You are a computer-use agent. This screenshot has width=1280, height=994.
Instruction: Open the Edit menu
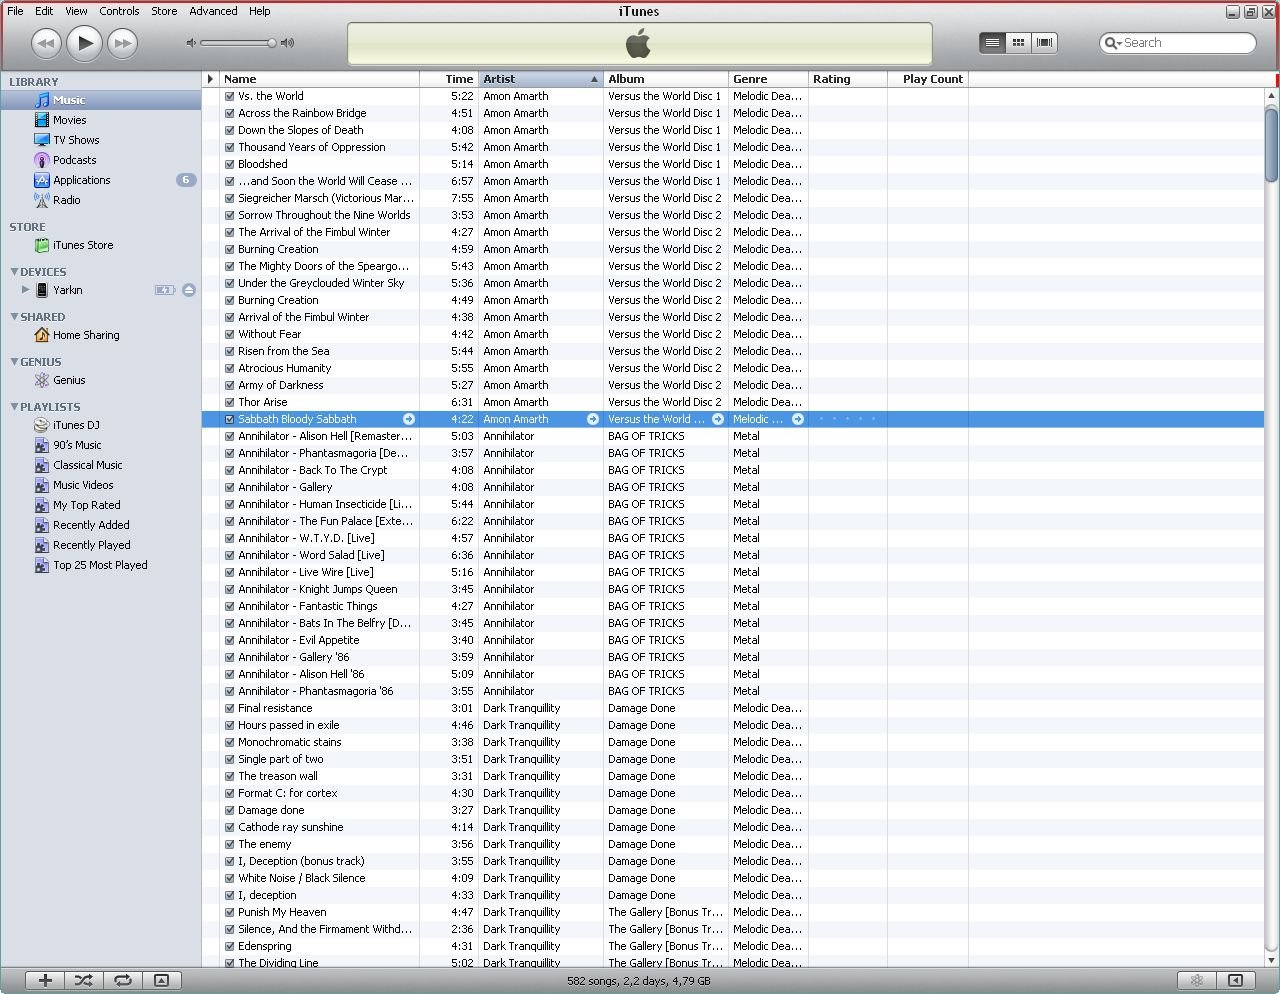pyautogui.click(x=44, y=11)
